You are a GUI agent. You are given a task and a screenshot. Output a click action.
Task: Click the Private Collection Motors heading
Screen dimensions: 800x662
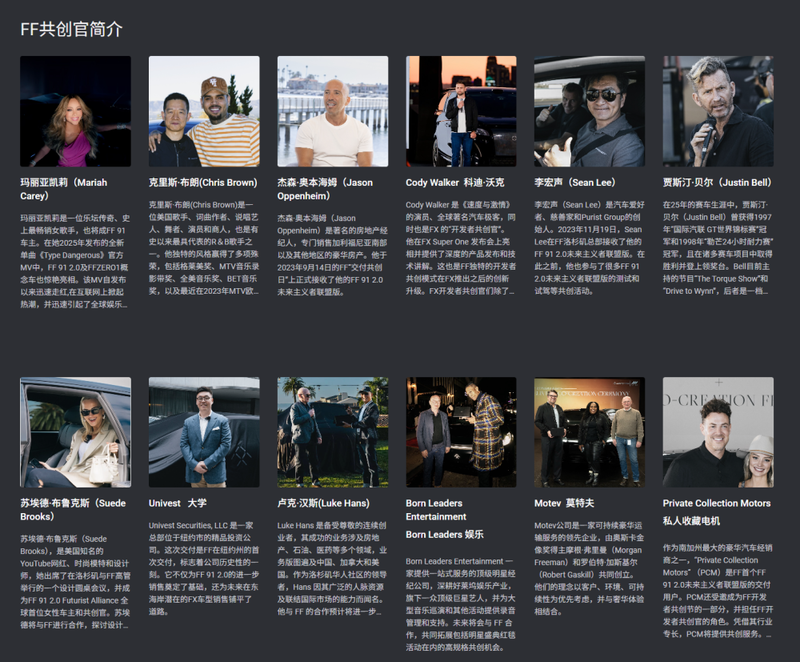tap(717, 503)
